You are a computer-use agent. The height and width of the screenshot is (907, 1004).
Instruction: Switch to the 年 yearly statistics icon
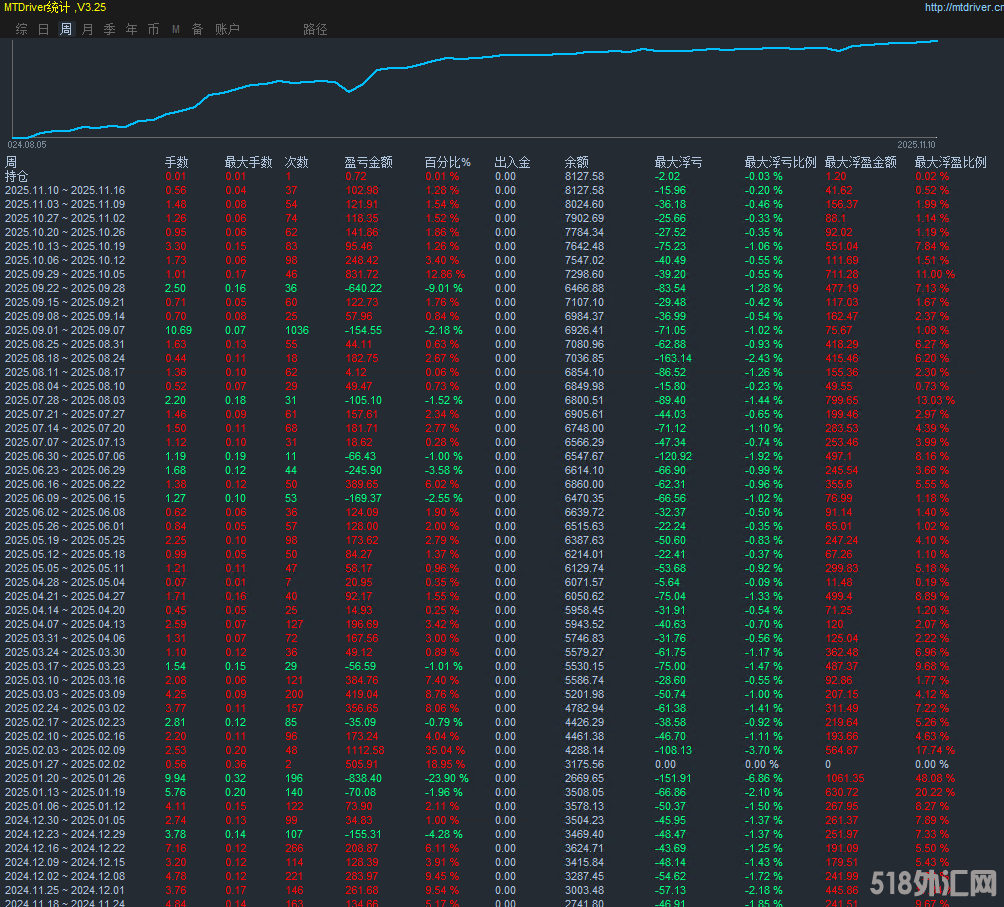[131, 29]
